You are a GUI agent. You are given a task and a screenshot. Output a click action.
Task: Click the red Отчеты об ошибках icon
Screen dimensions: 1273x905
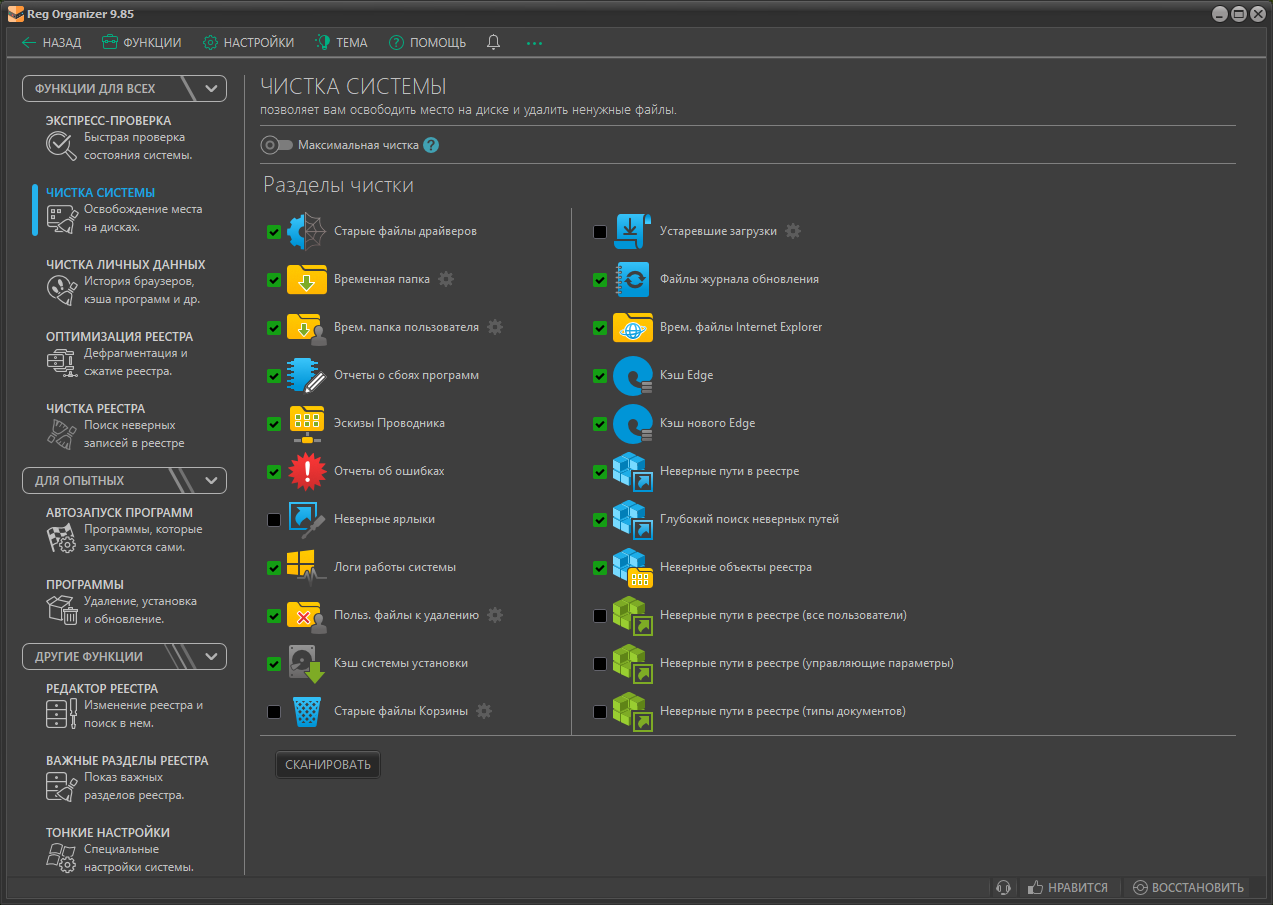pos(306,471)
